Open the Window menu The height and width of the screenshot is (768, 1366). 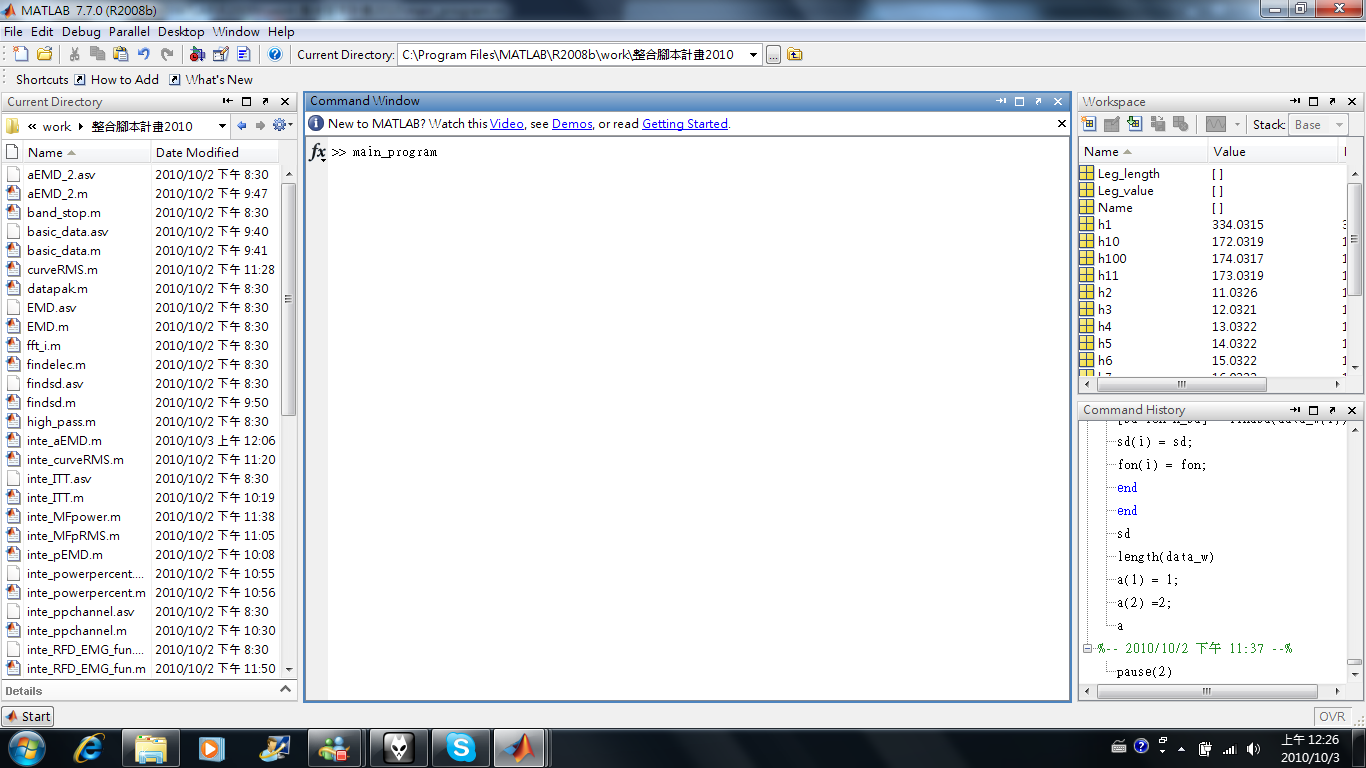point(236,32)
